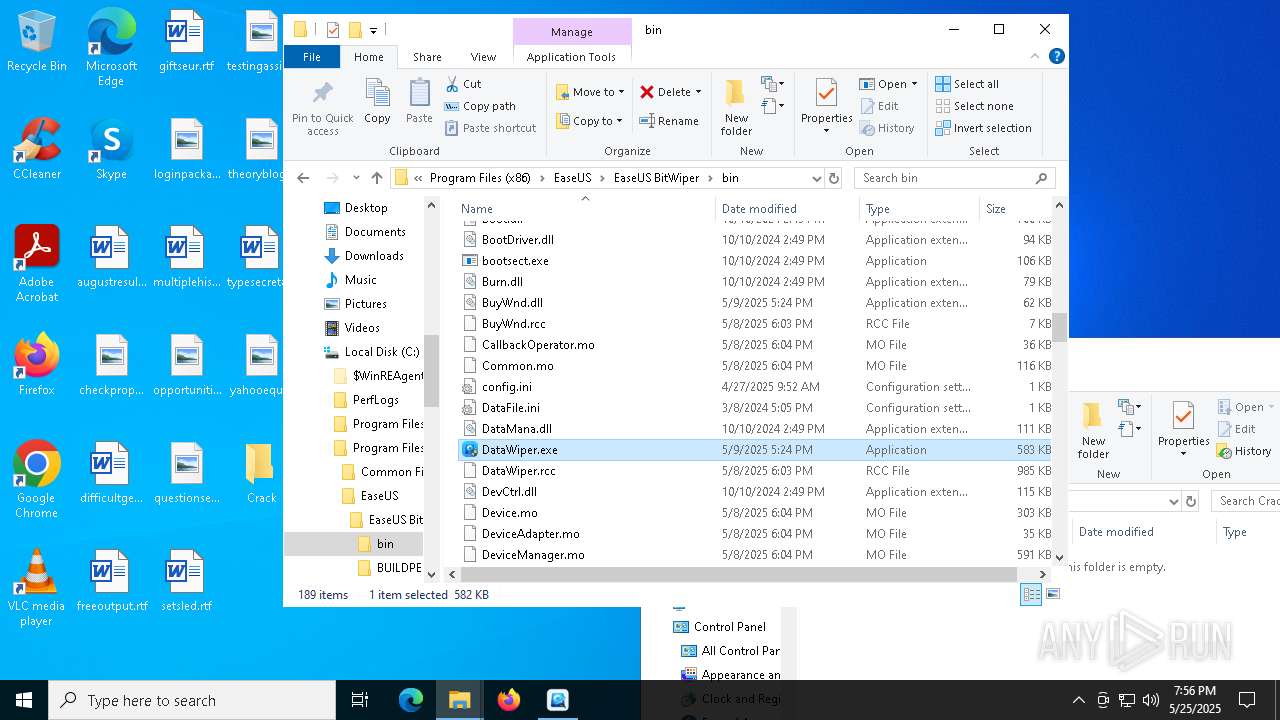Click Cut in Clipboard group
This screenshot has height=720, width=1280.
click(463, 84)
